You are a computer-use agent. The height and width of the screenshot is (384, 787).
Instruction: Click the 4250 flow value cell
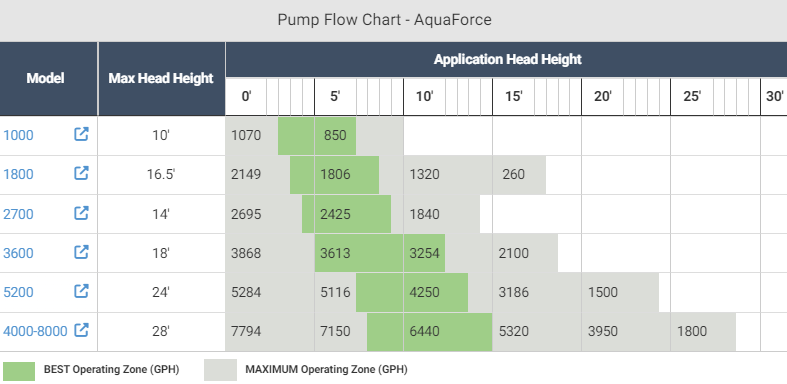click(425, 292)
